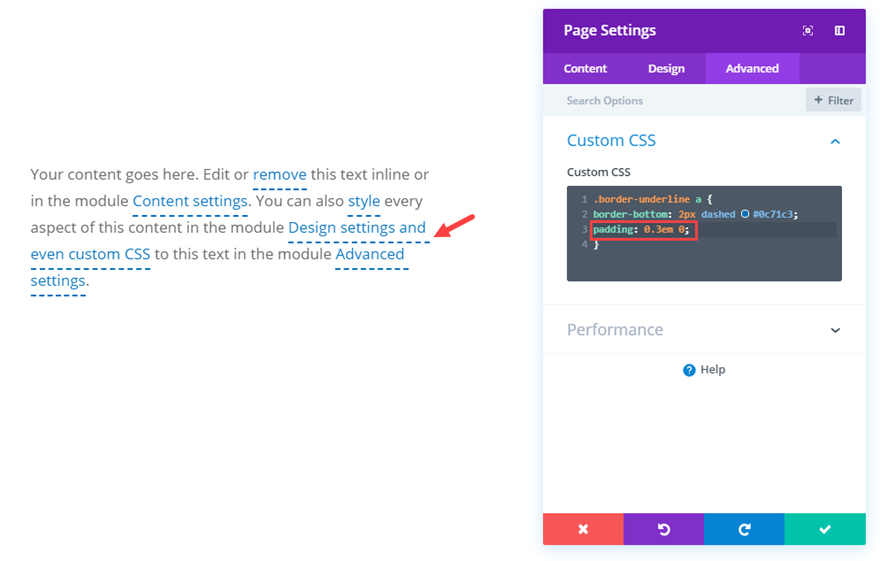Click the blue redo arrow button
Image resolution: width=880 pixels, height=561 pixels.
pyautogui.click(x=744, y=529)
